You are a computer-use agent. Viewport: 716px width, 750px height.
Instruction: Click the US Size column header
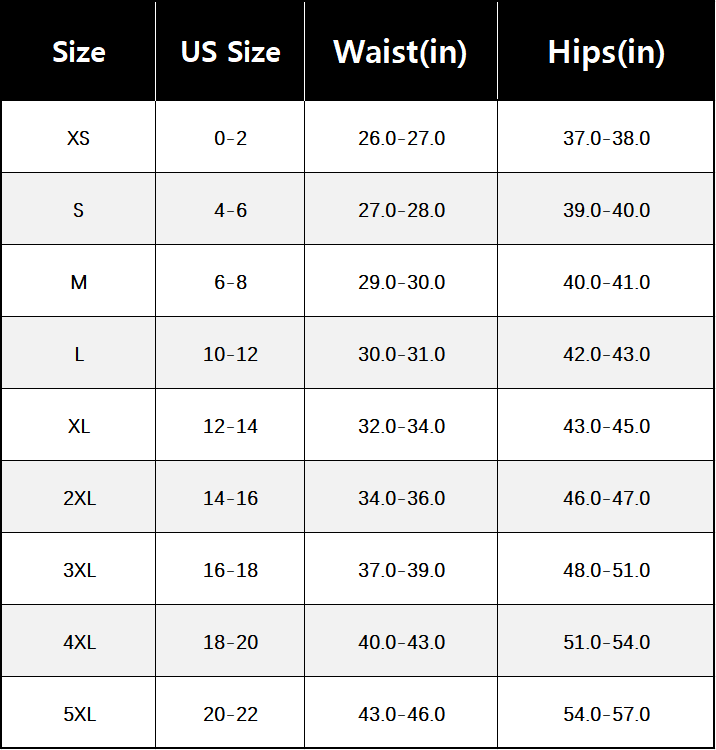coord(230,52)
